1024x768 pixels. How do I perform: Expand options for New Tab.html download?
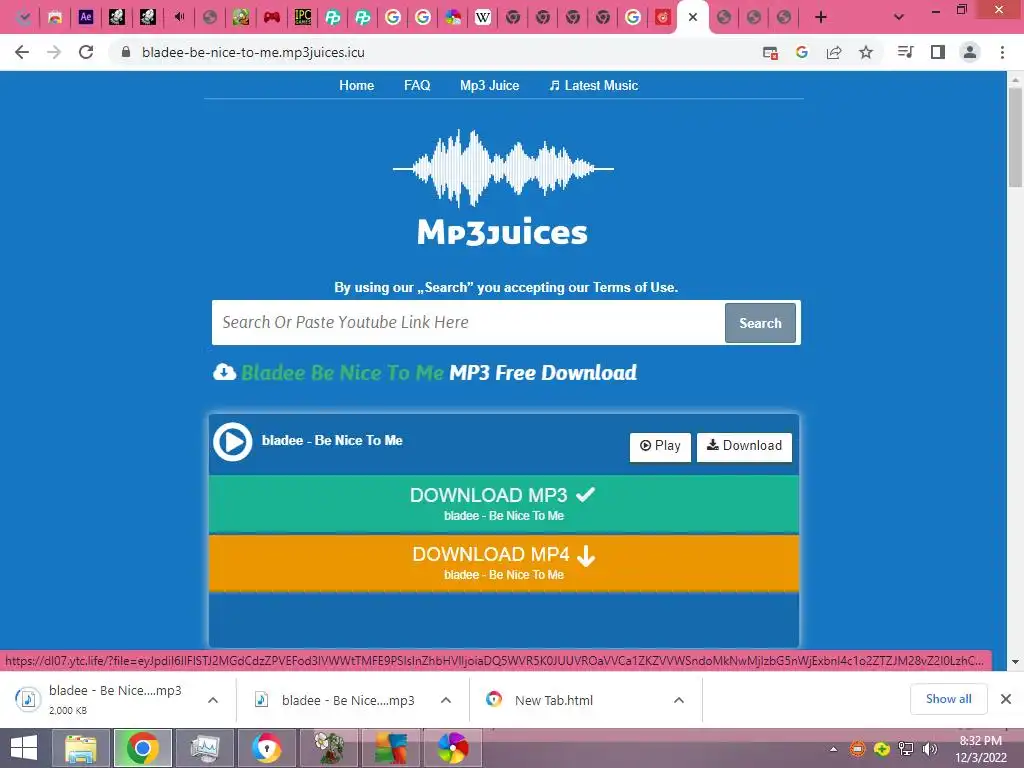(679, 700)
